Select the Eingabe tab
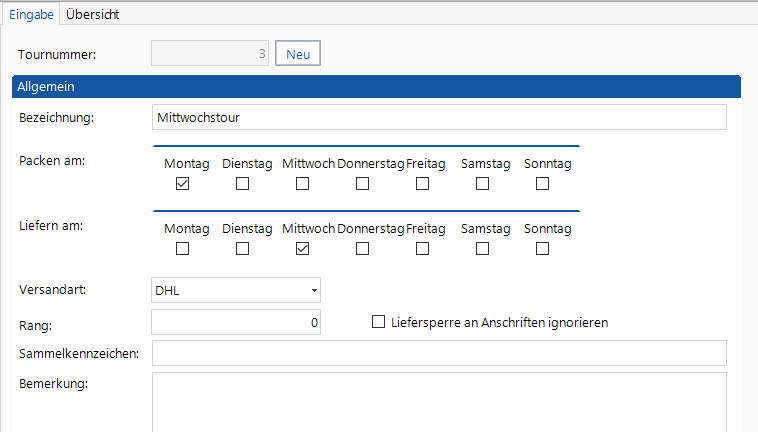 pos(31,14)
